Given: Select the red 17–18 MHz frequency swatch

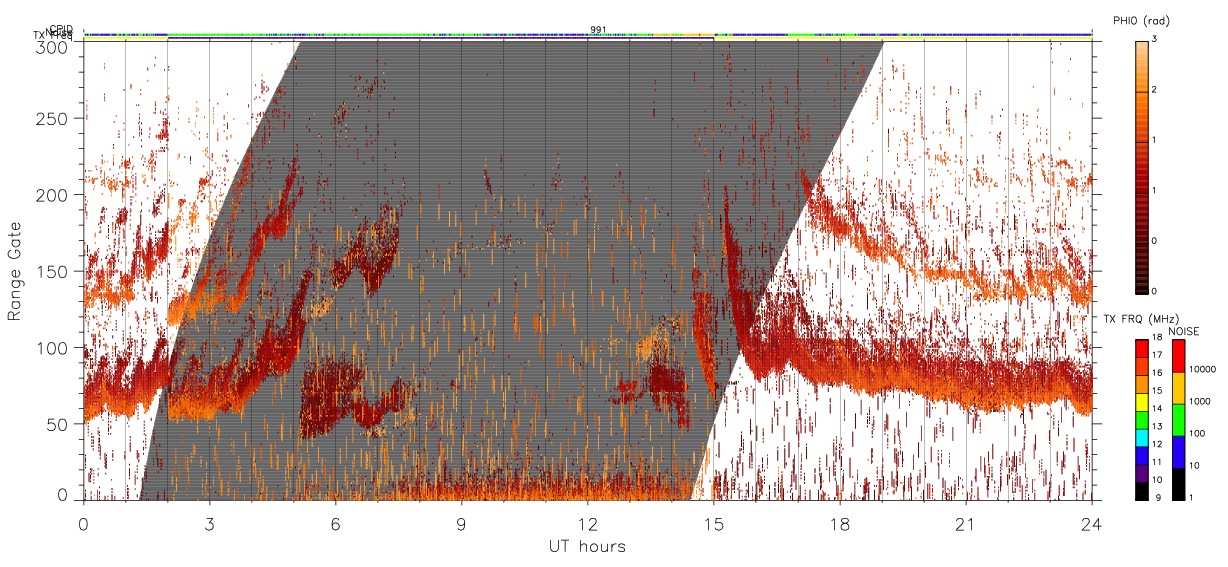Looking at the screenshot, I should tap(1141, 349).
